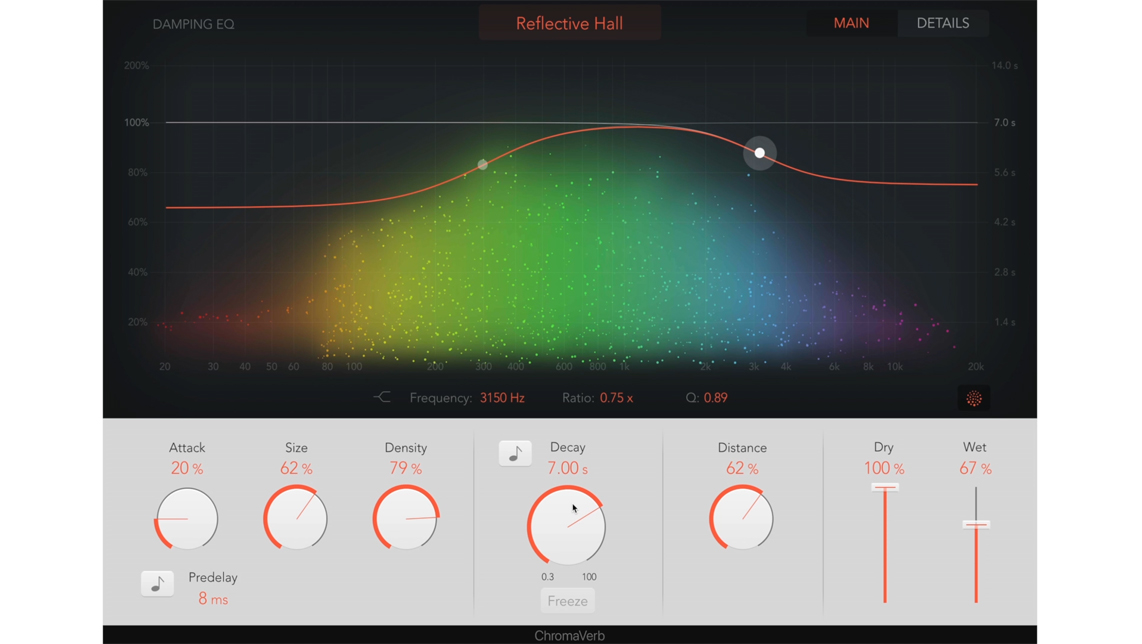Click the Attack knob
The width and height of the screenshot is (1142, 644).
187,519
